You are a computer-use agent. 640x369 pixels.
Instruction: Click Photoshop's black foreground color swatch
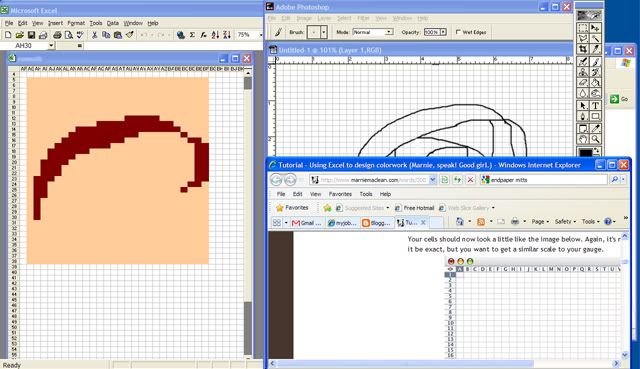(585, 153)
